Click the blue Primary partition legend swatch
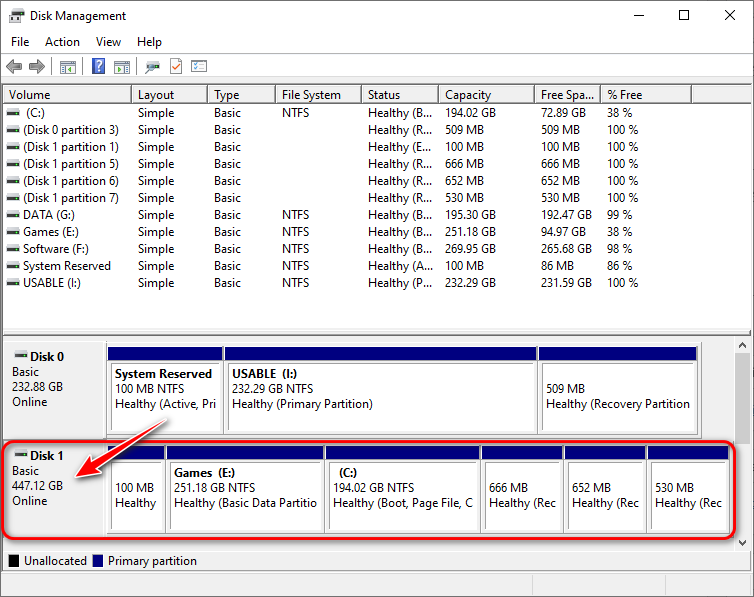 tap(98, 561)
